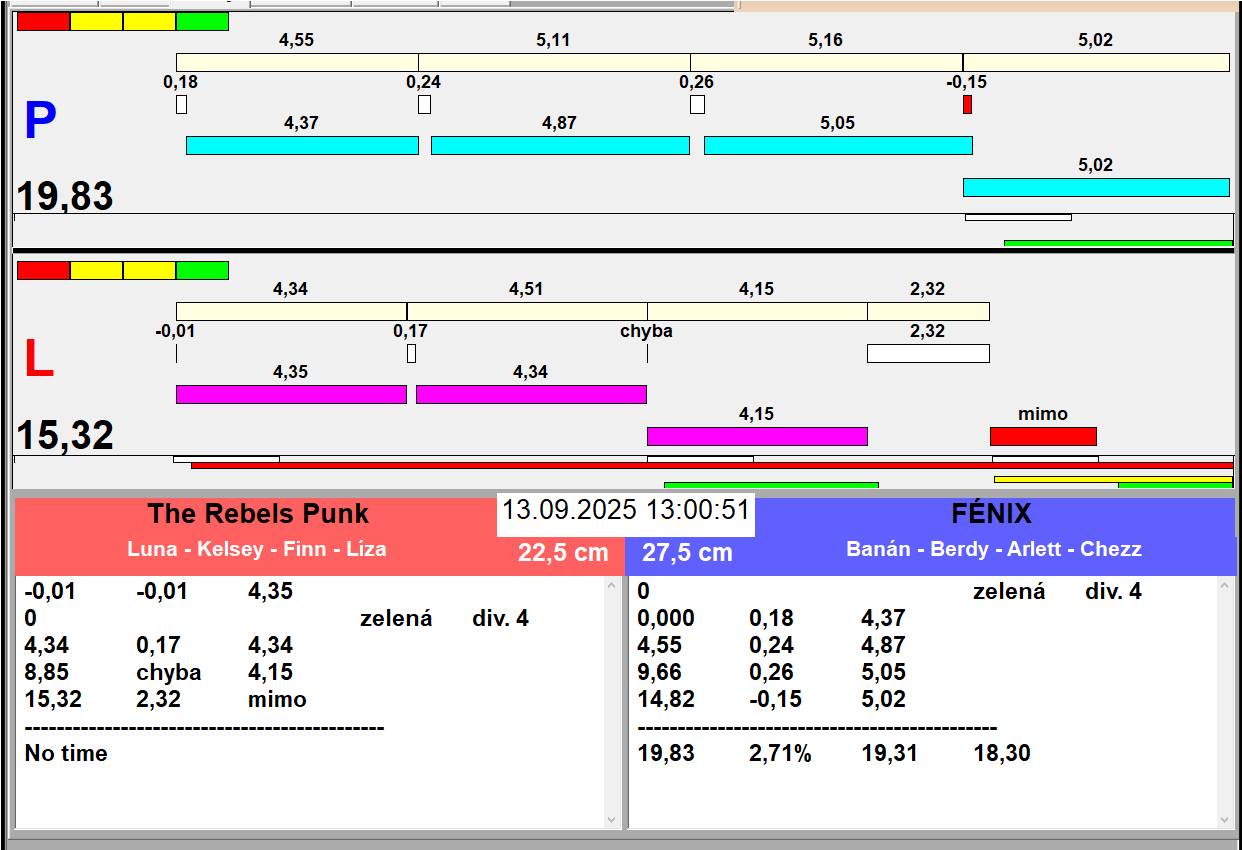Click dog lineup 'Luna - Kelsey - Finn - Líza'
This screenshot has width=1242, height=850.
(257, 549)
